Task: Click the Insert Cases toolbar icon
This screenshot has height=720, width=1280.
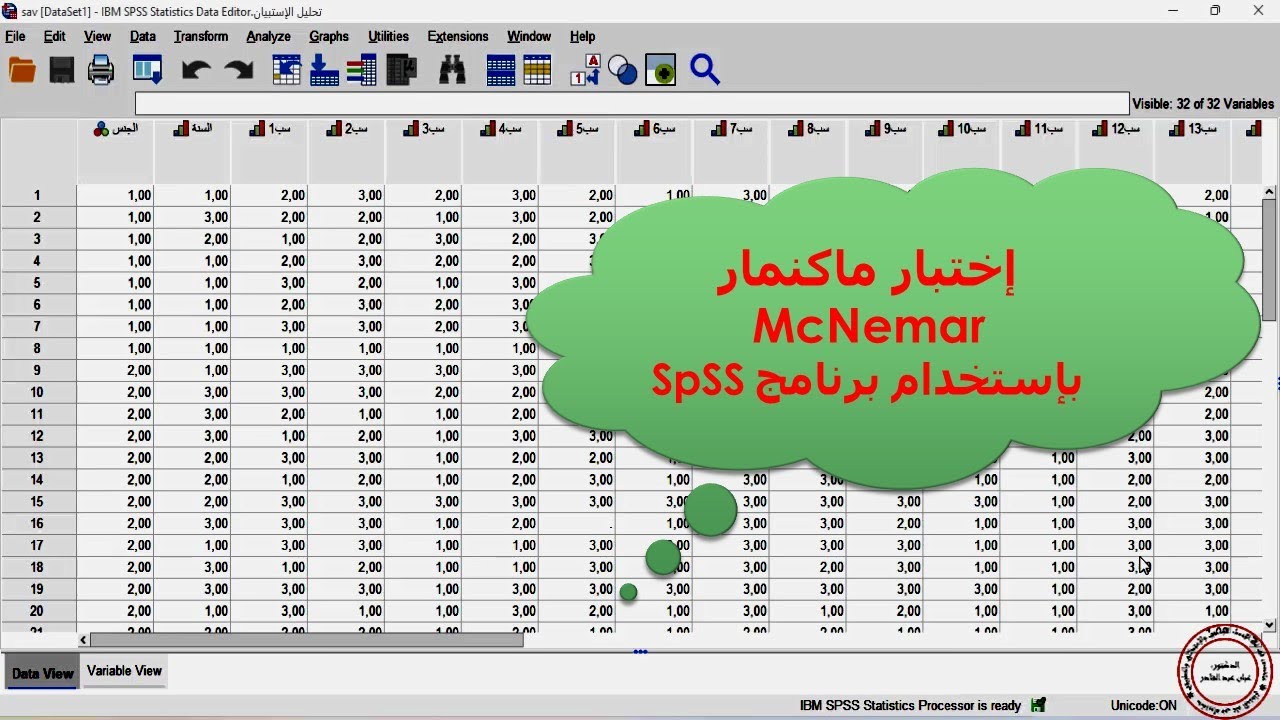Action: click(x=500, y=70)
